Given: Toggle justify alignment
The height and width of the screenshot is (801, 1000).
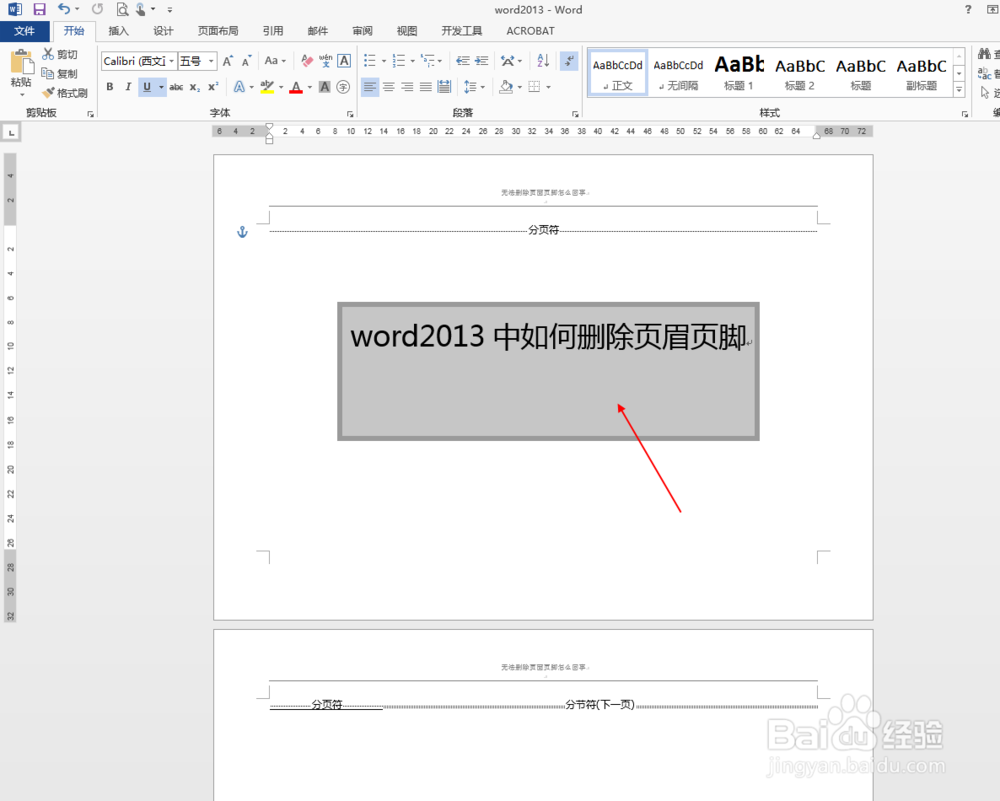Looking at the screenshot, I should [x=425, y=87].
